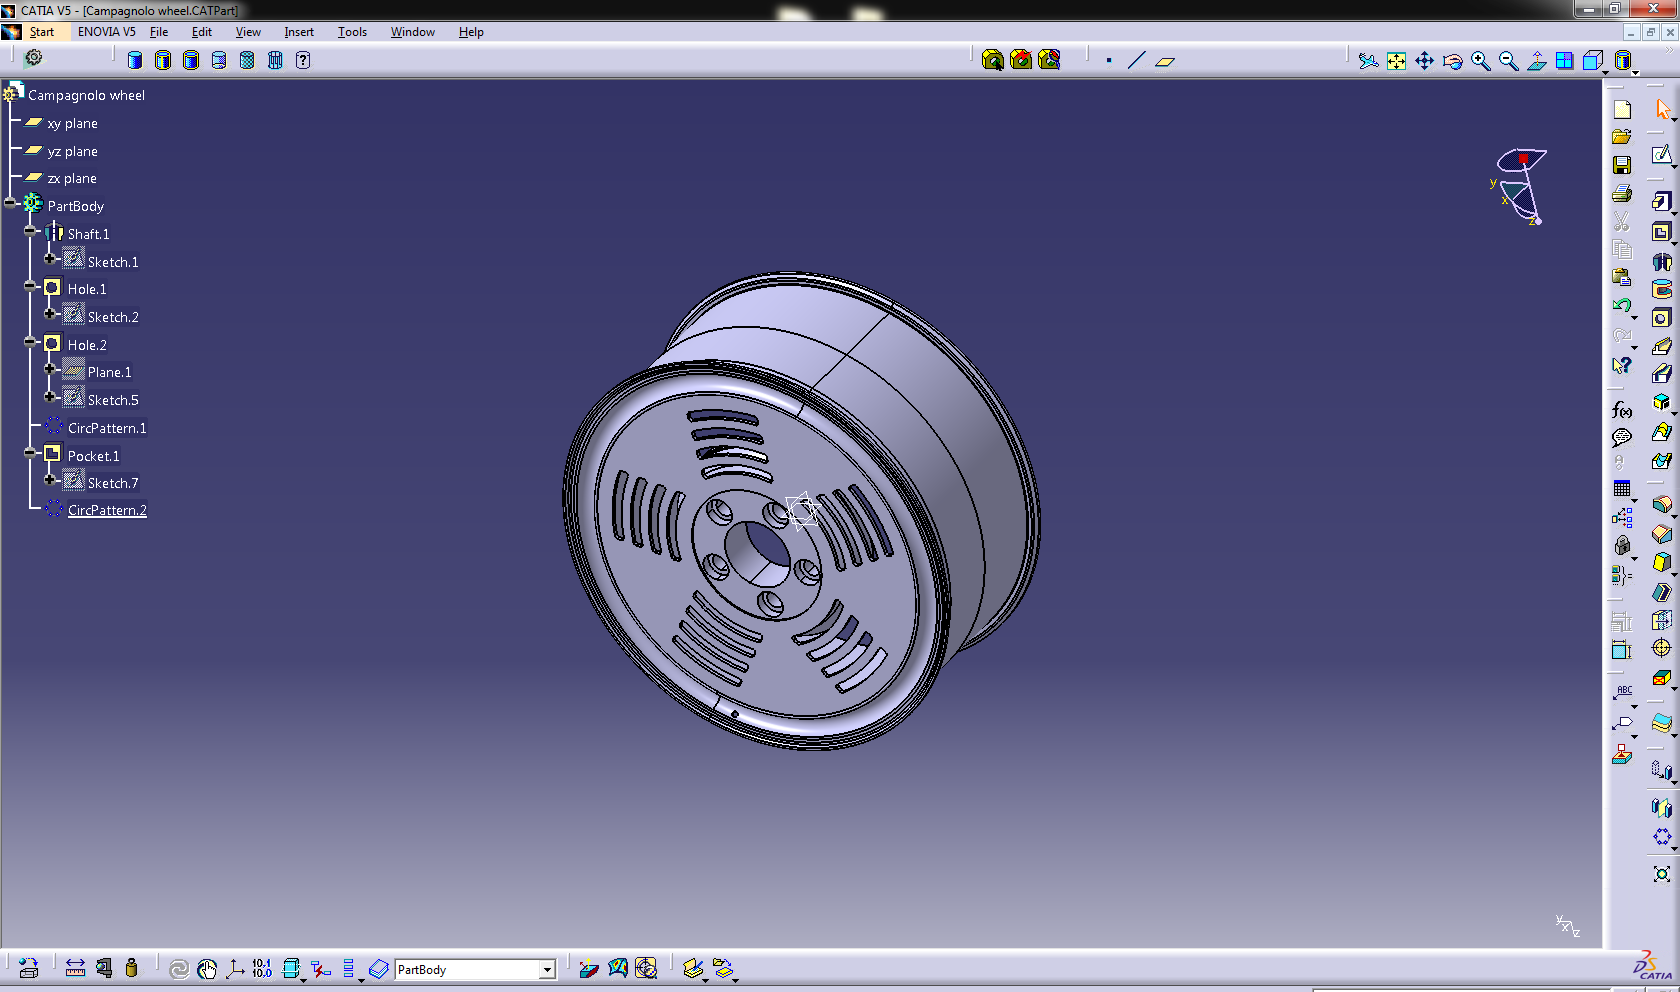Open the Insert menu
Image resolution: width=1680 pixels, height=992 pixels.
(298, 32)
